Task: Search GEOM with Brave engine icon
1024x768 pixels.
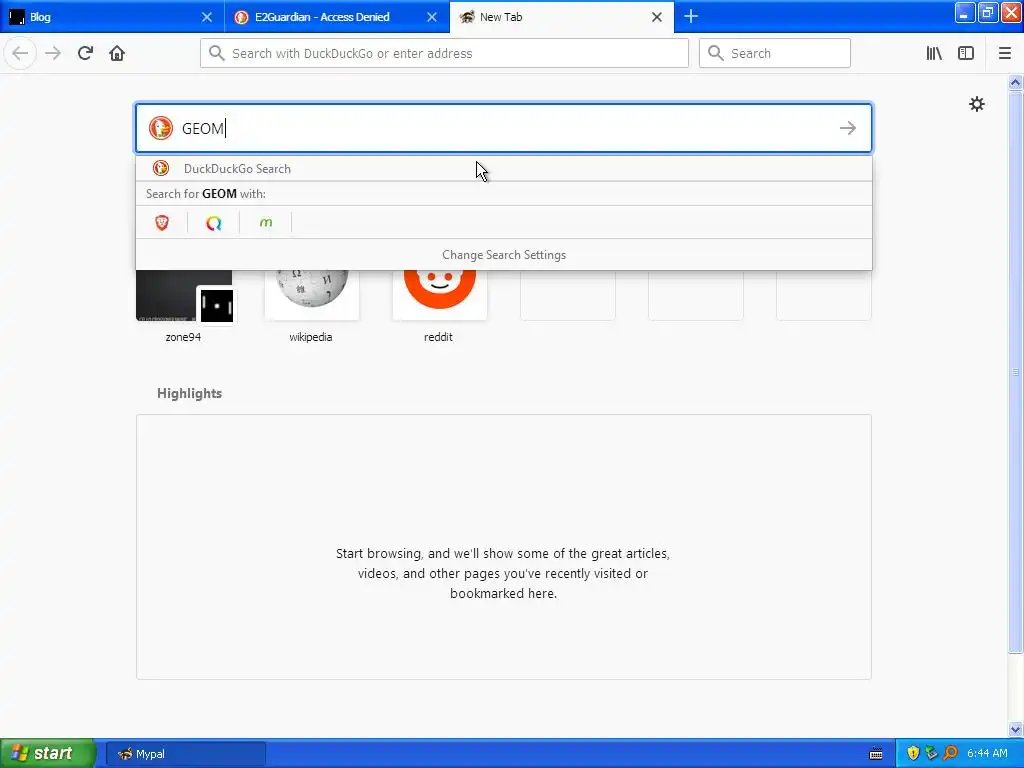Action: tap(162, 223)
